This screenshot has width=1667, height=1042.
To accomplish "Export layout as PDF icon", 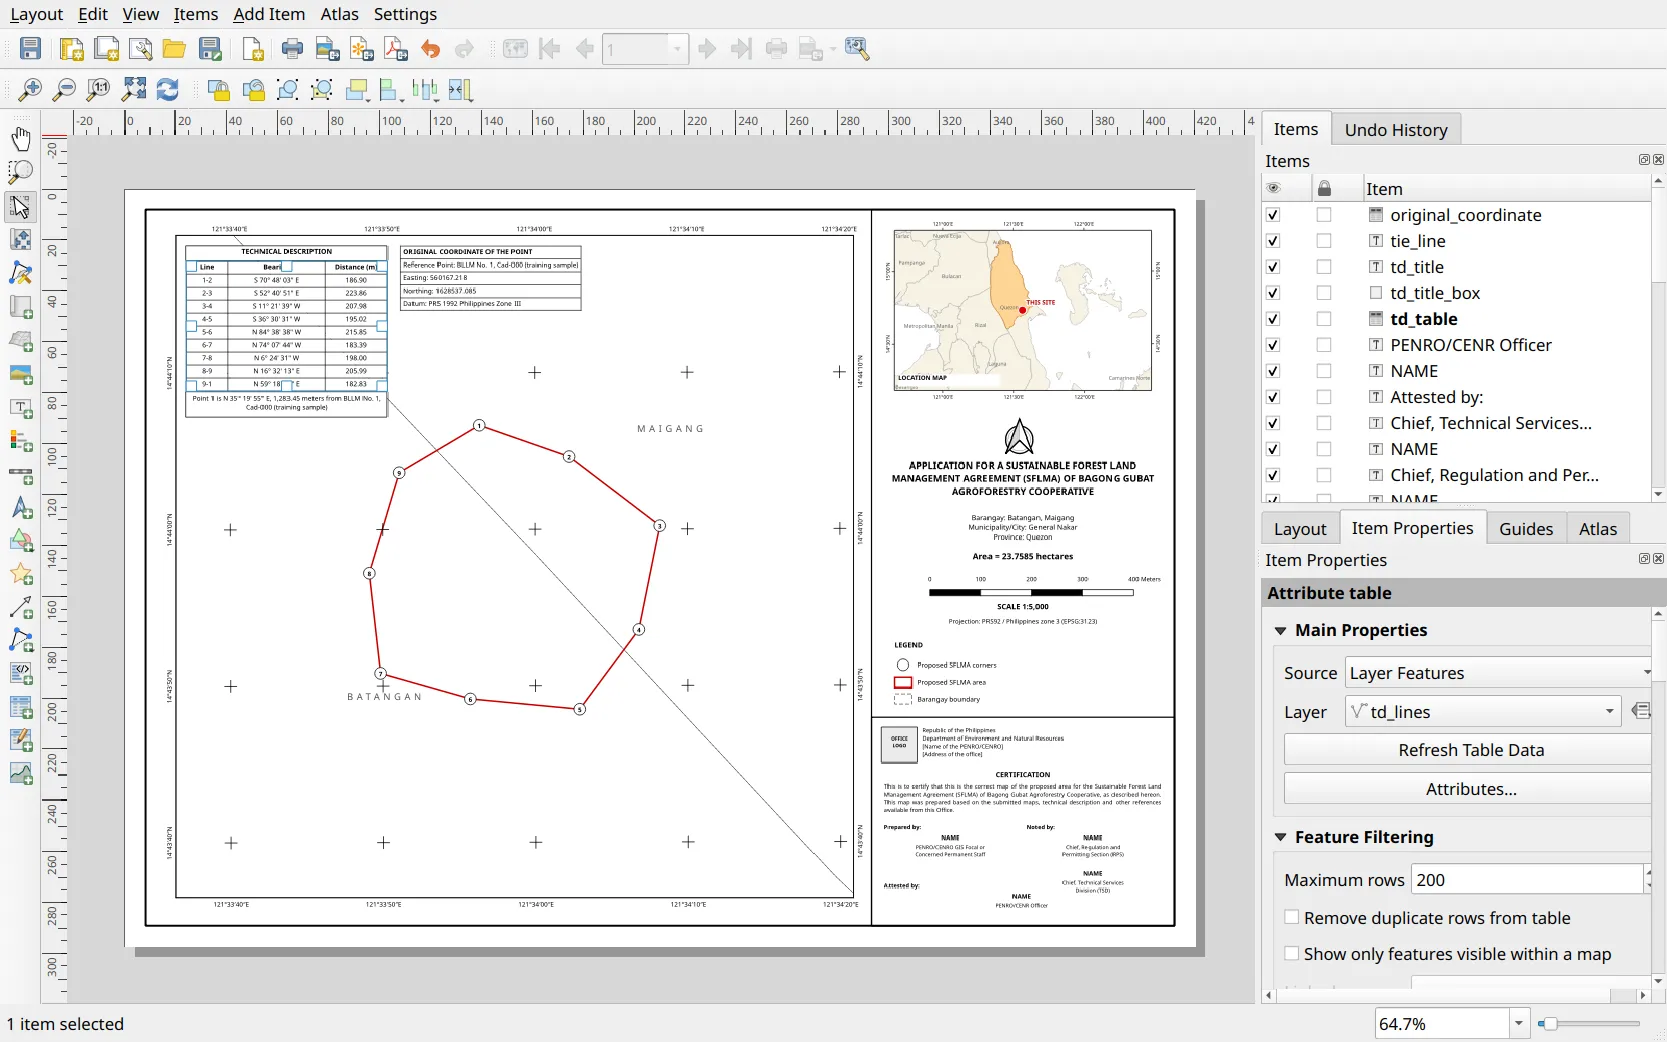I will click(x=396, y=49).
